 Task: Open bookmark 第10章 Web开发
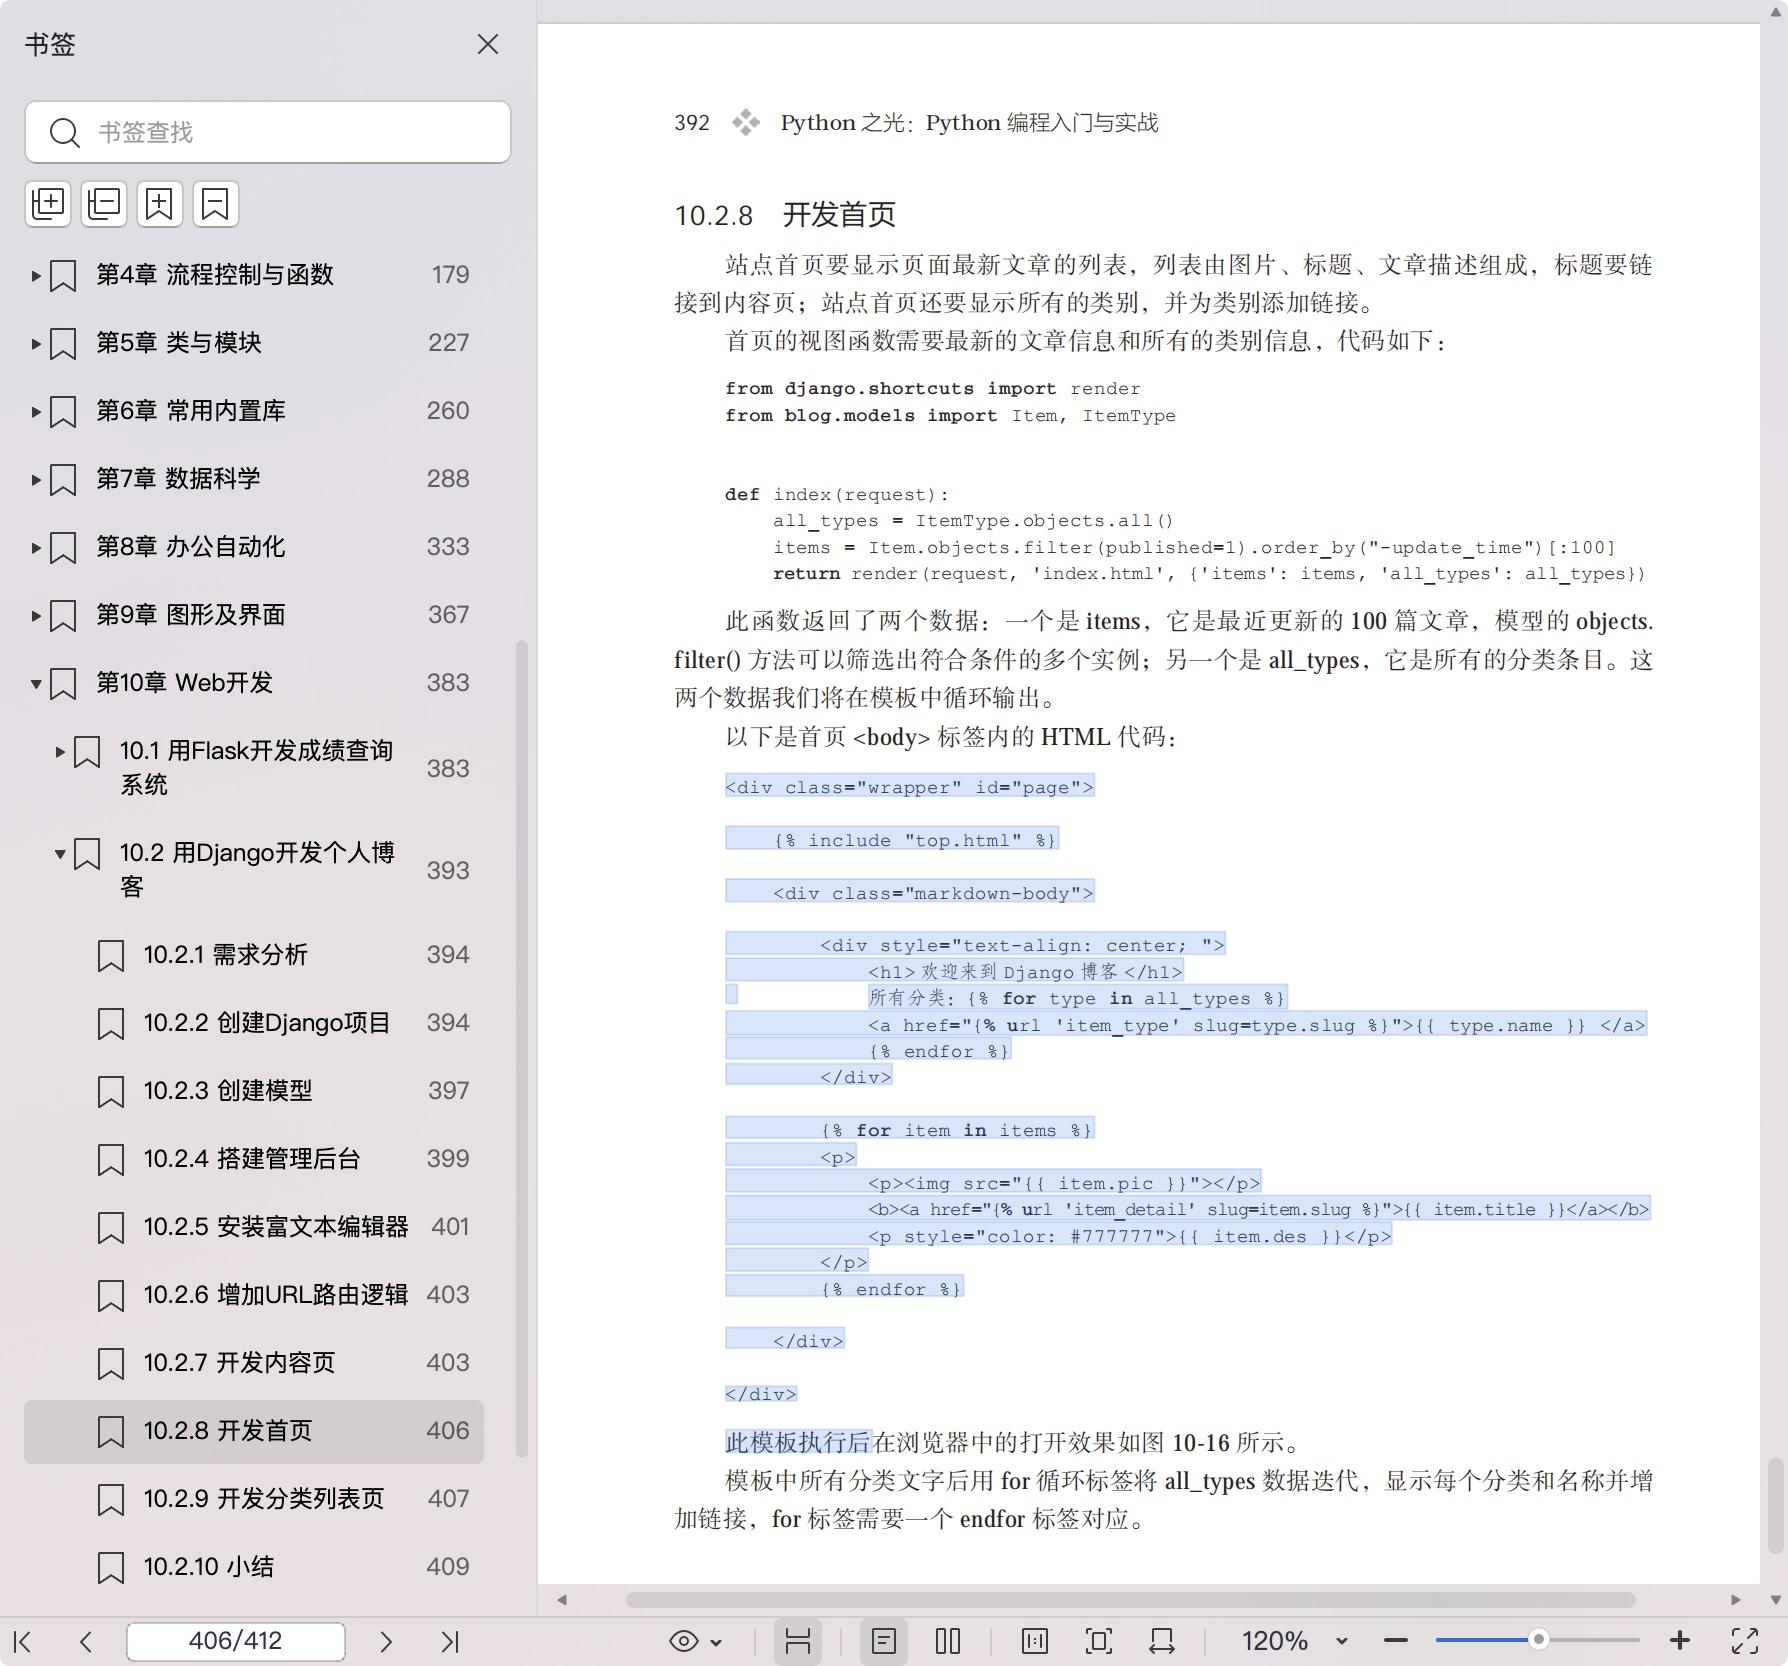point(184,683)
